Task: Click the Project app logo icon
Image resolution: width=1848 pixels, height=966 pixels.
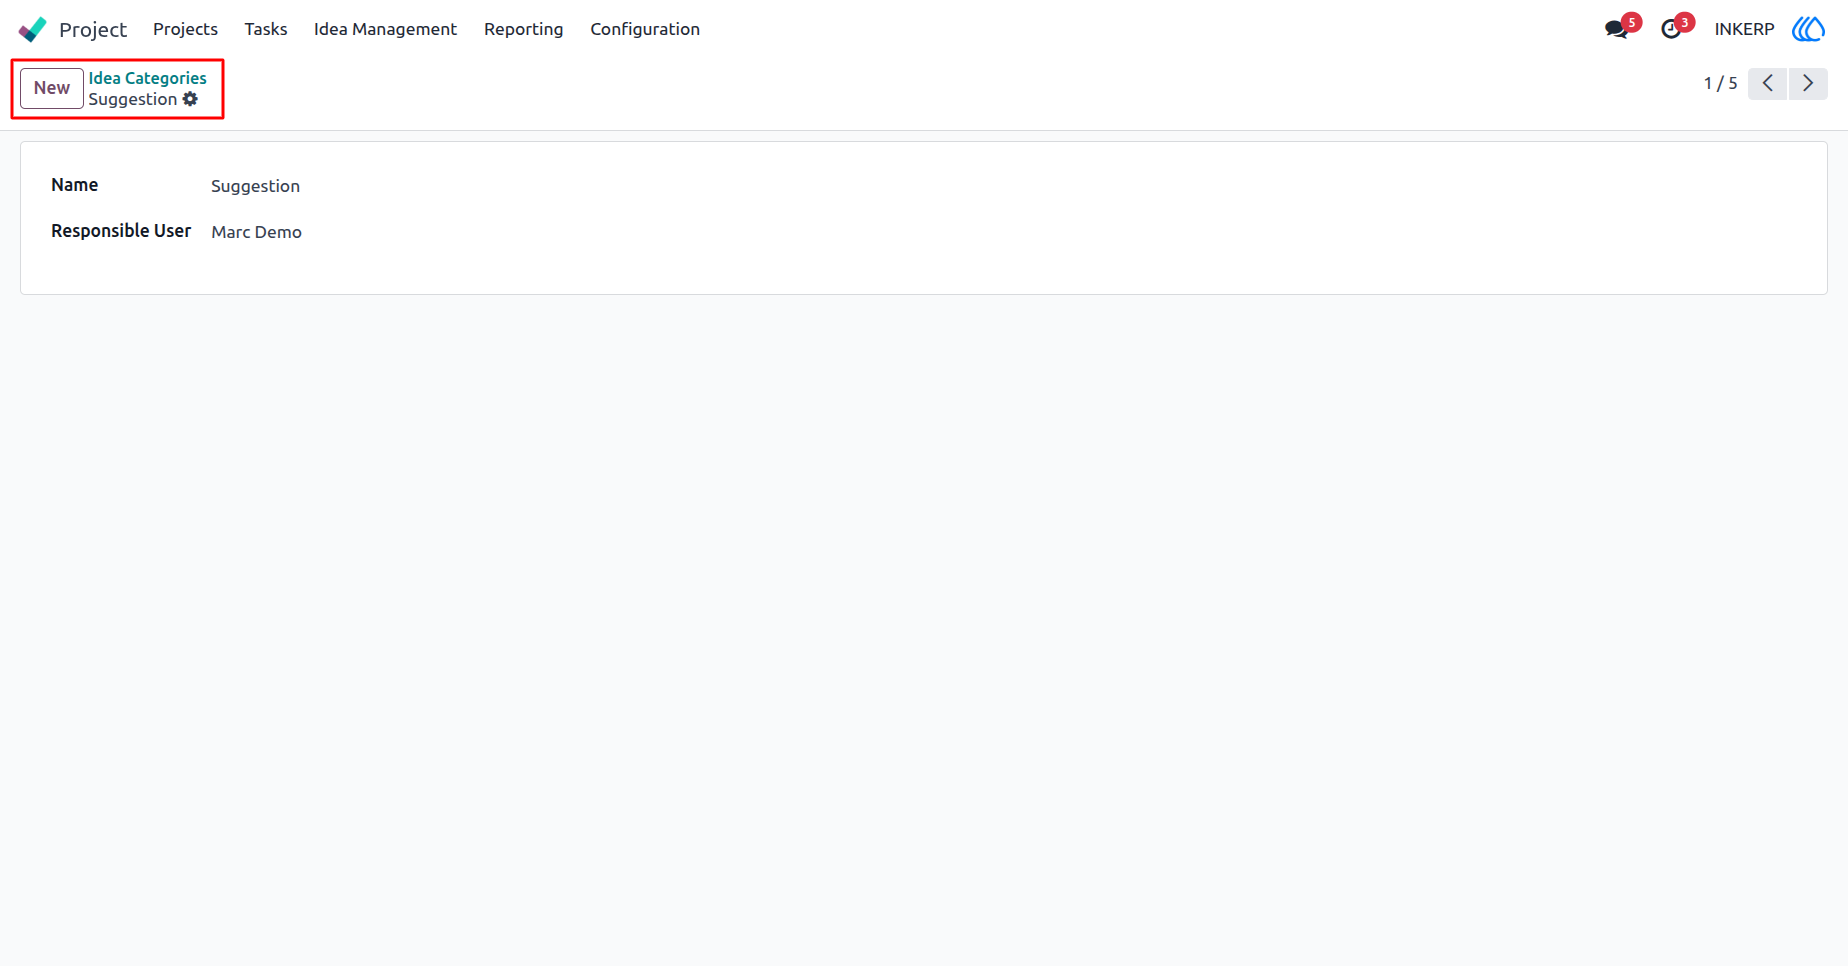Action: pyautogui.click(x=32, y=29)
